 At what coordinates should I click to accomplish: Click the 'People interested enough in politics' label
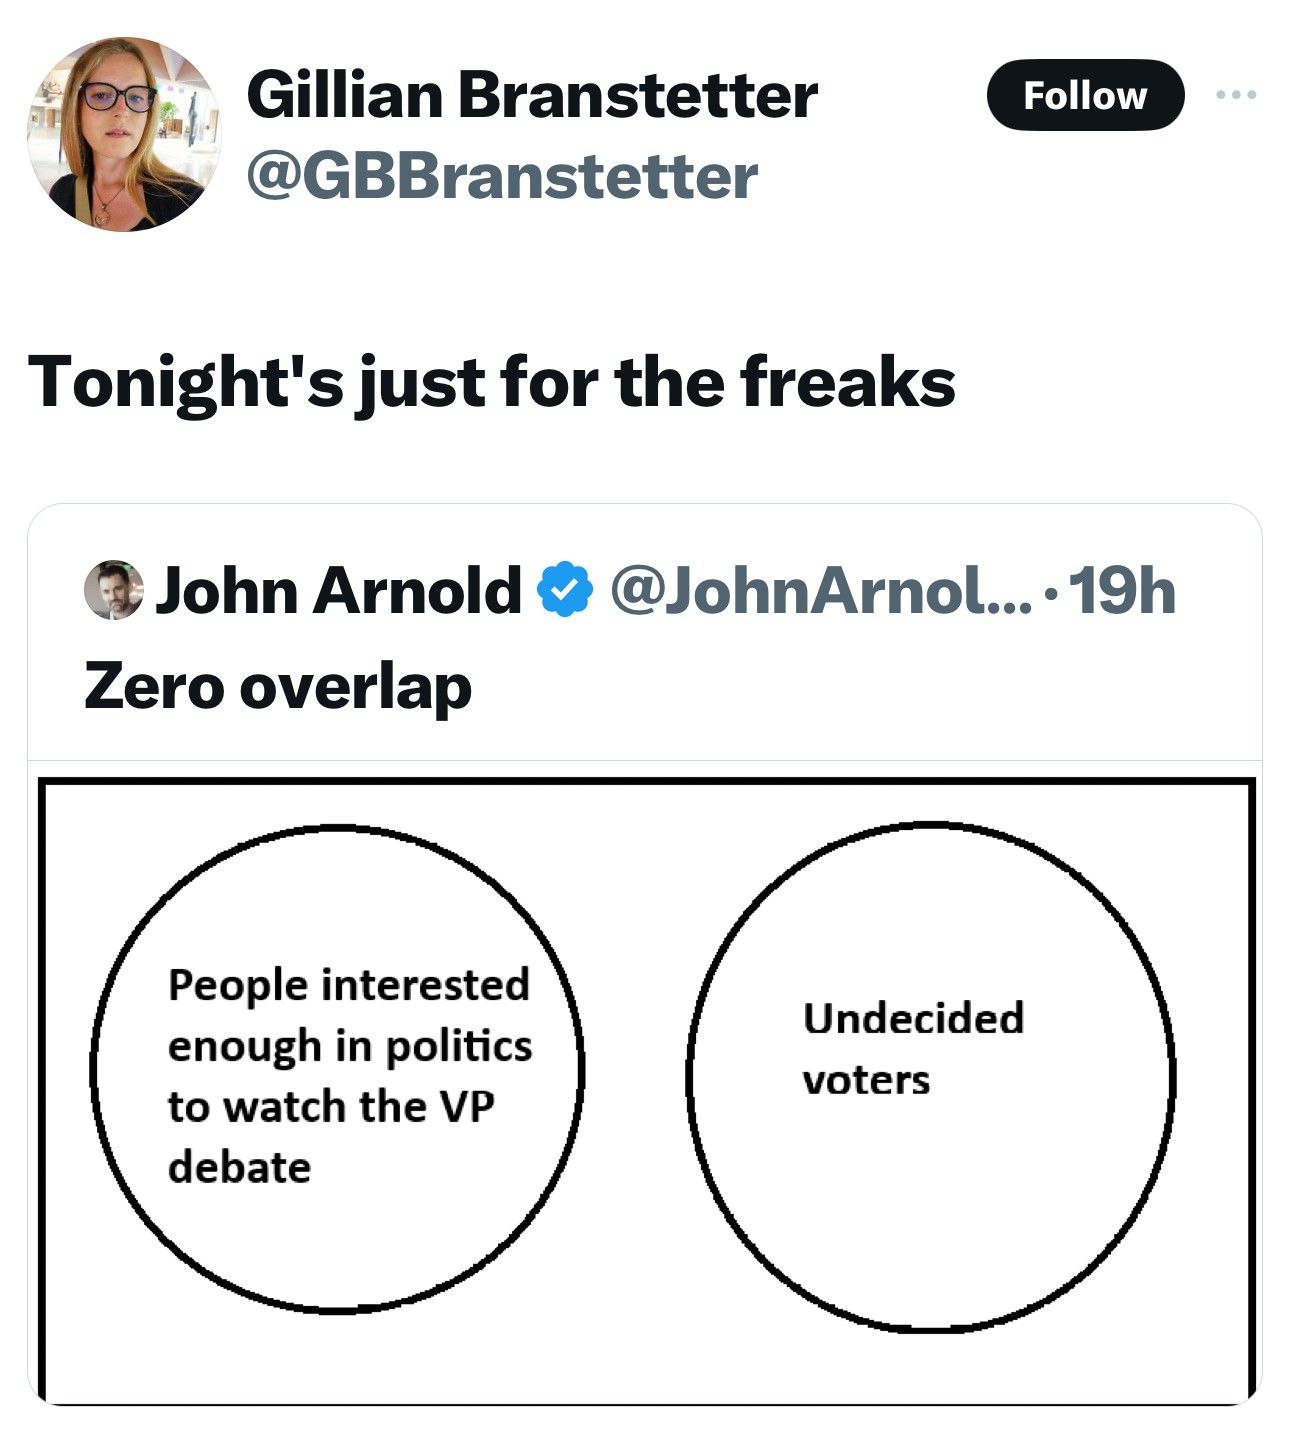click(349, 1015)
